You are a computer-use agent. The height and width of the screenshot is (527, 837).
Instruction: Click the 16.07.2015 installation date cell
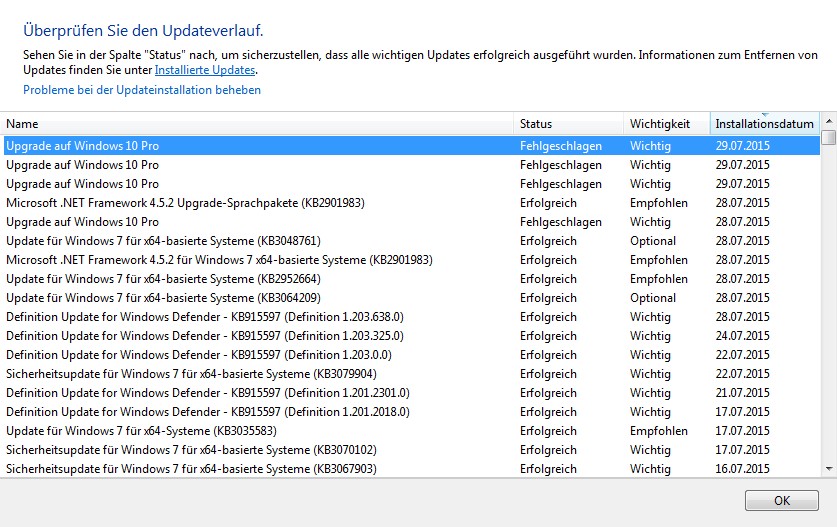(743, 469)
